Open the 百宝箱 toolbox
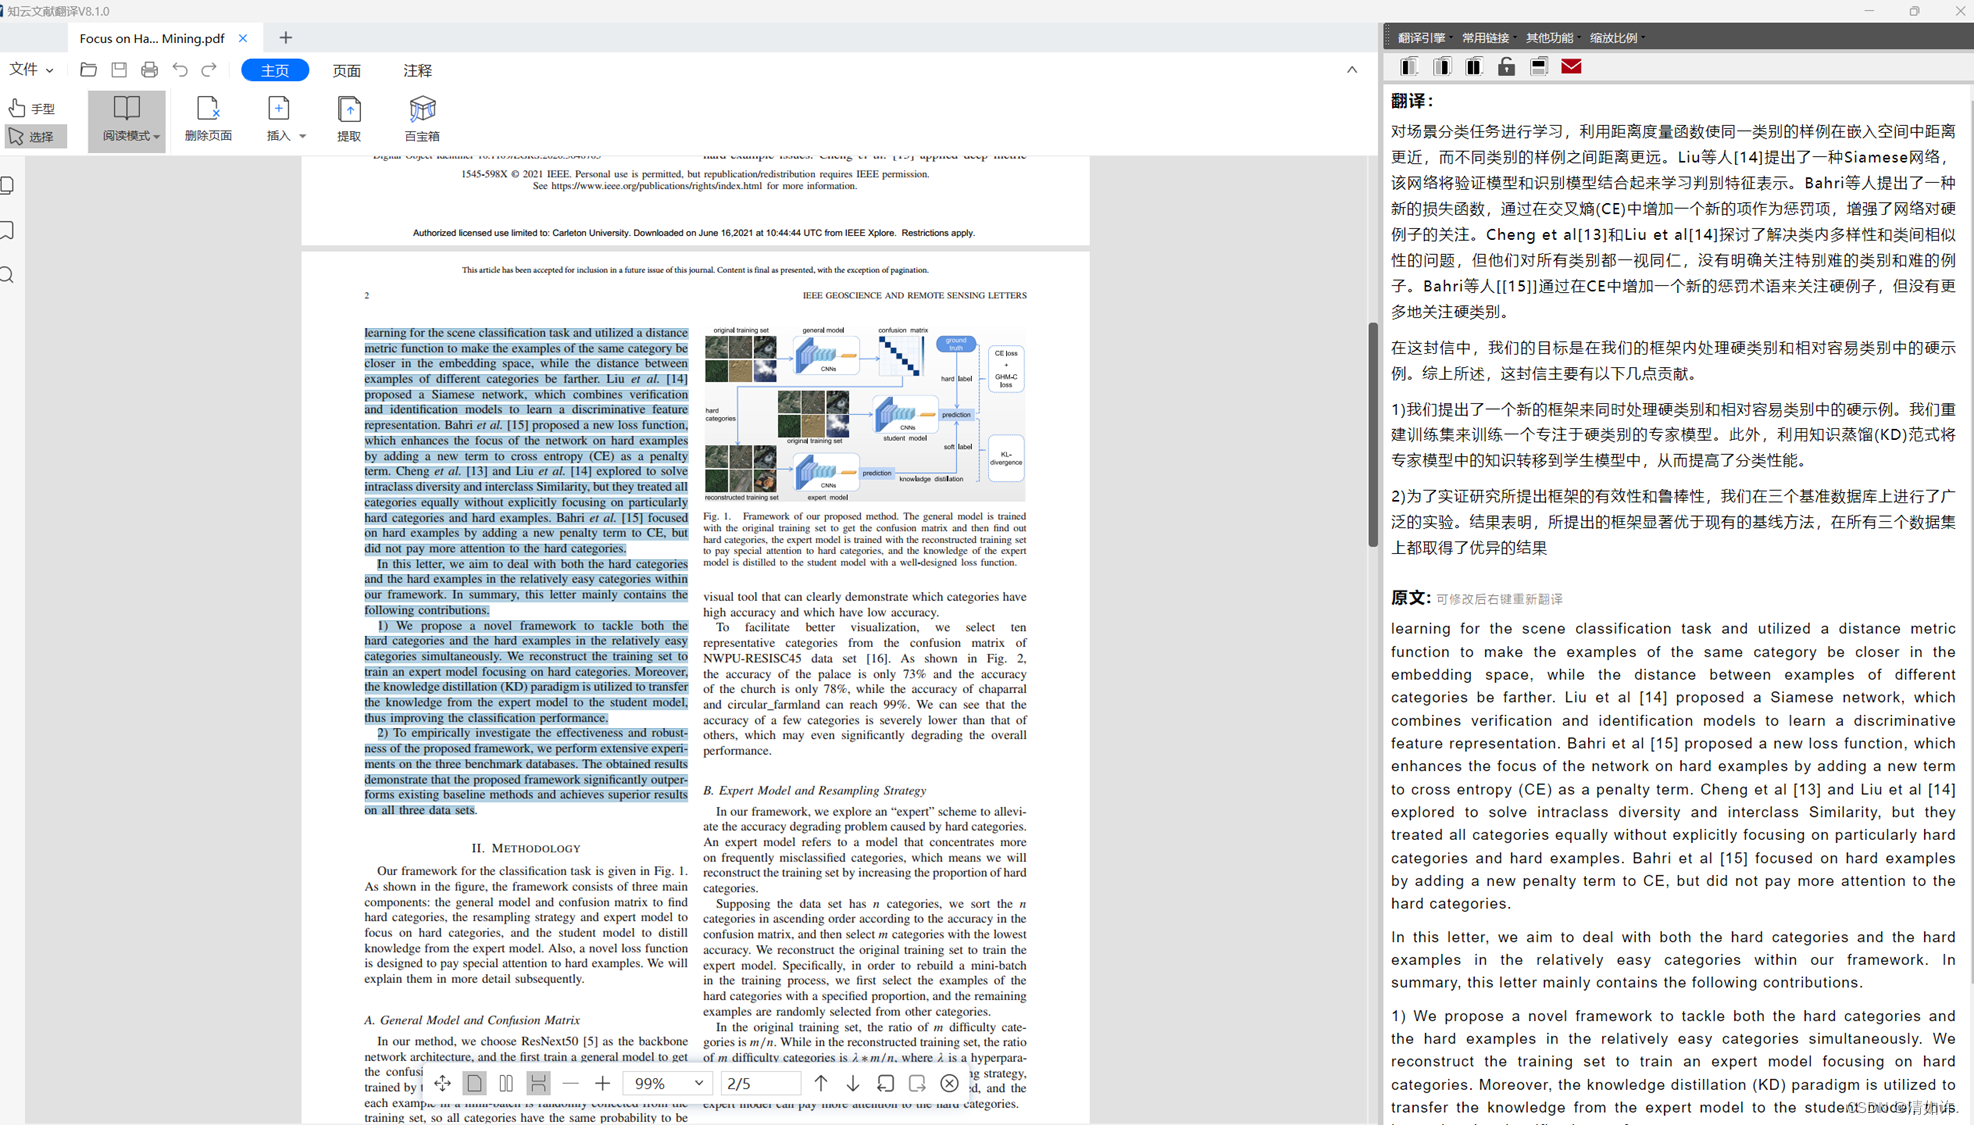 421,118
